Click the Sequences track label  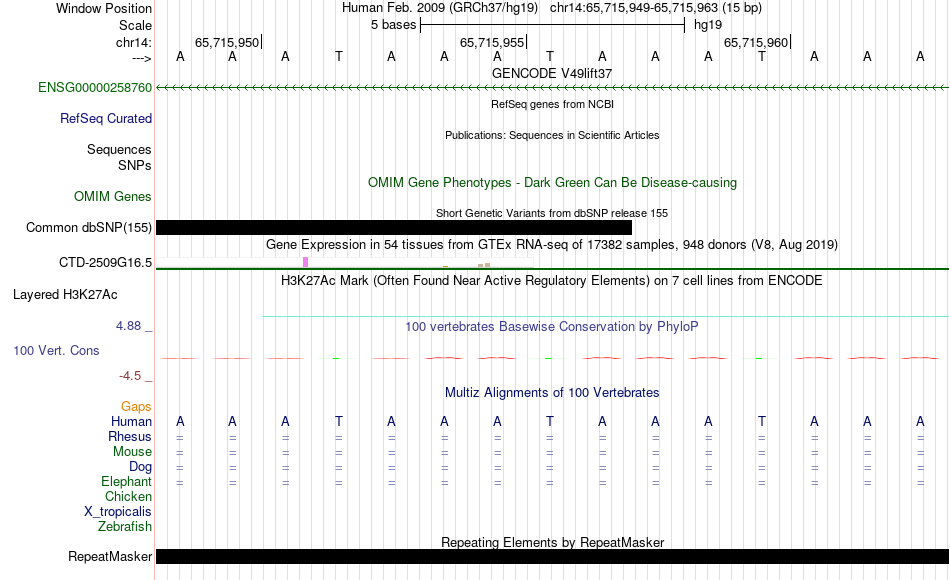[x=119, y=149]
